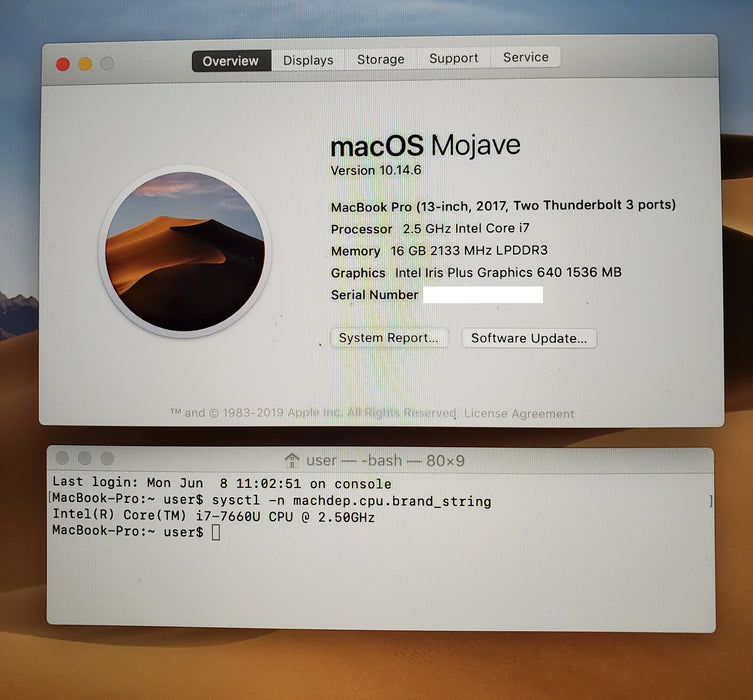753x700 pixels.
Task: Click the 'Last login: Mon Jun 8' line
Action: click(x=222, y=483)
